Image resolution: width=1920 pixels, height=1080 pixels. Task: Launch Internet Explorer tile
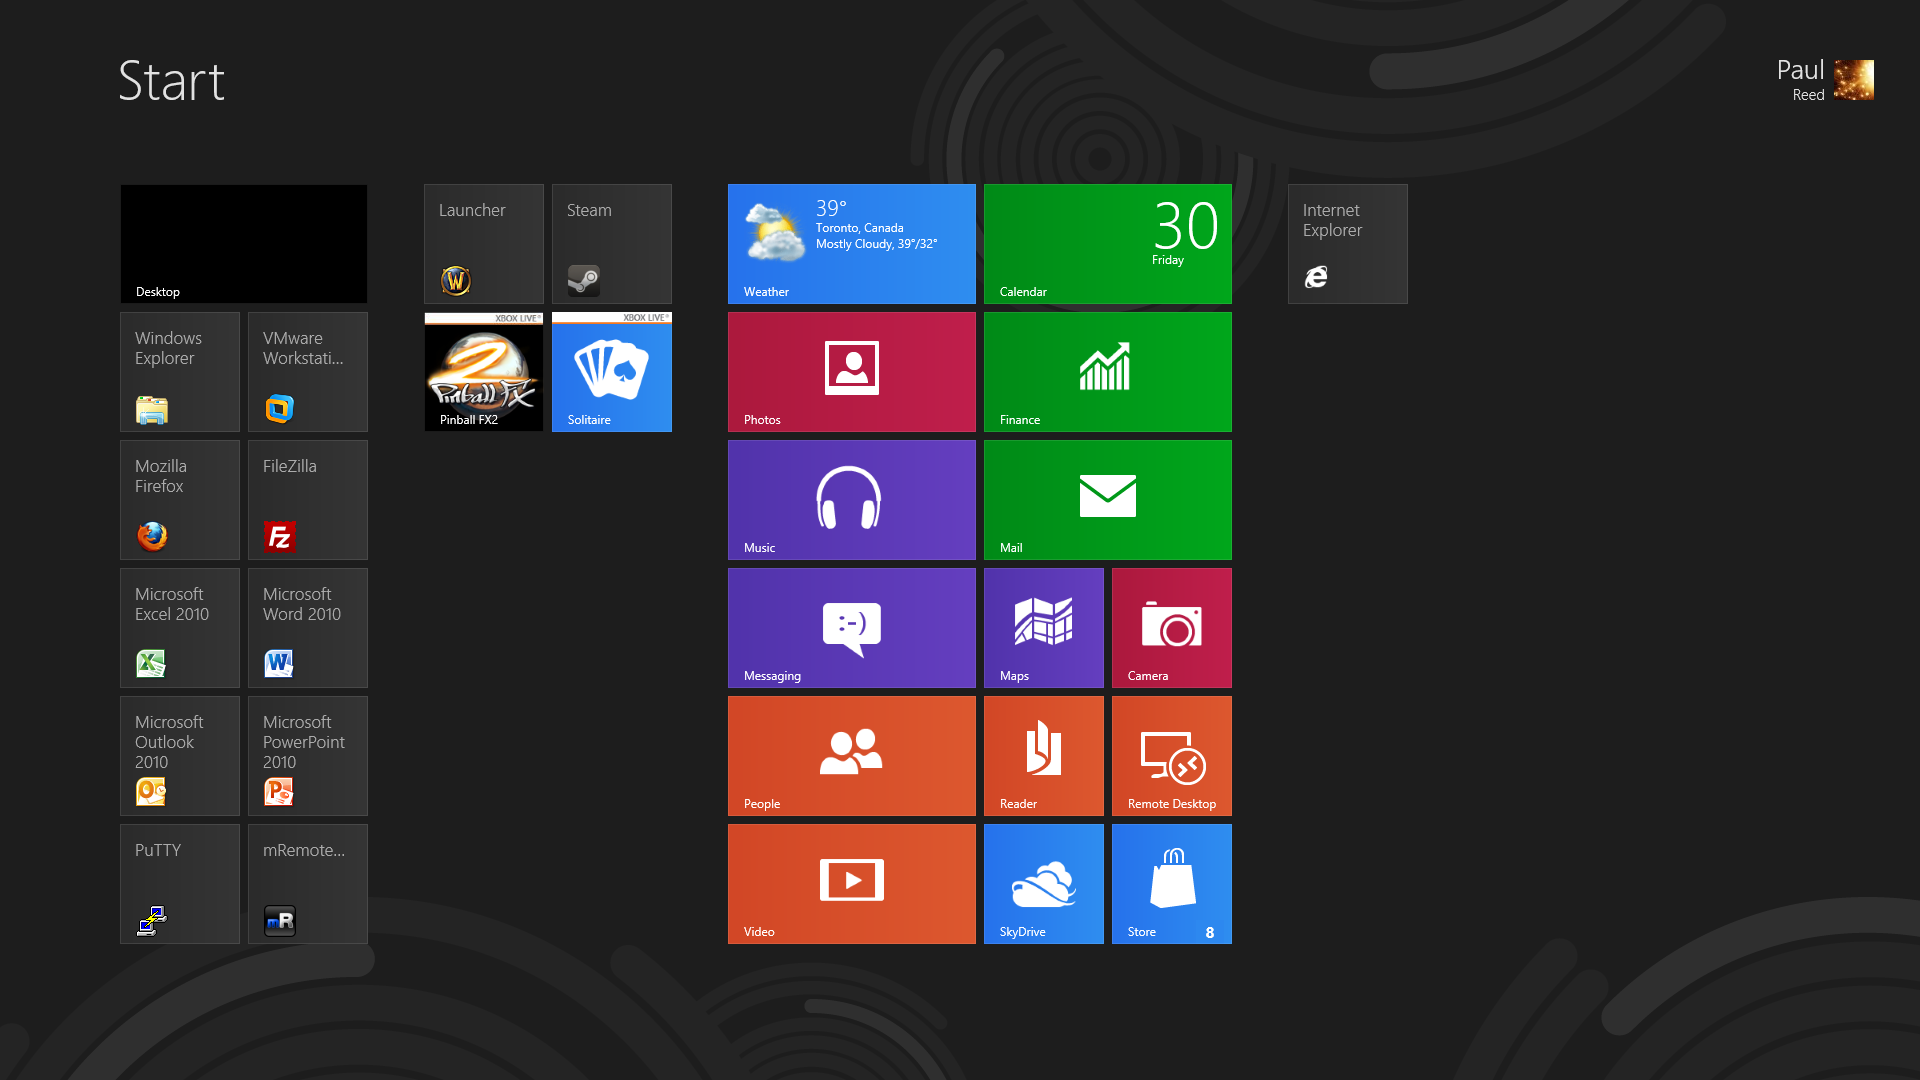[1348, 244]
